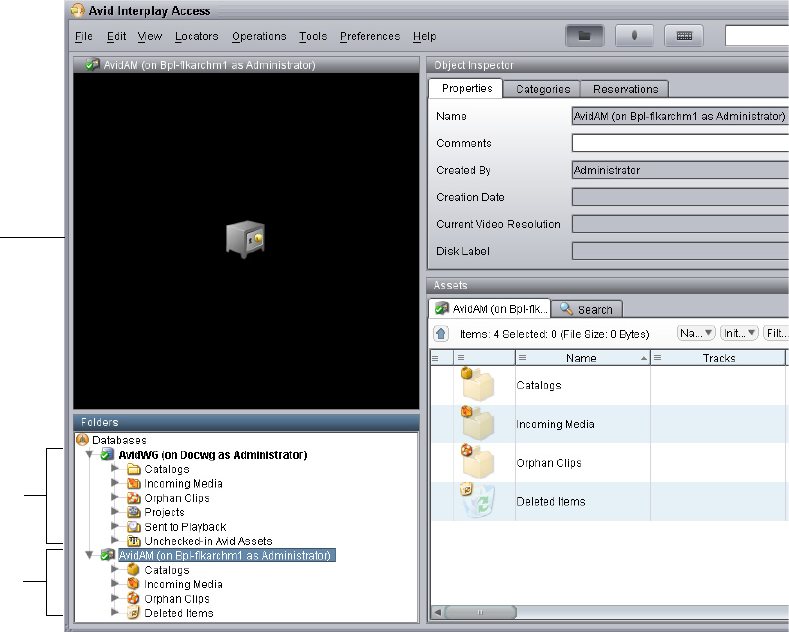Image resolution: width=789 pixels, height=632 pixels.
Task: Click the Created By field
Action: click(x=680, y=170)
